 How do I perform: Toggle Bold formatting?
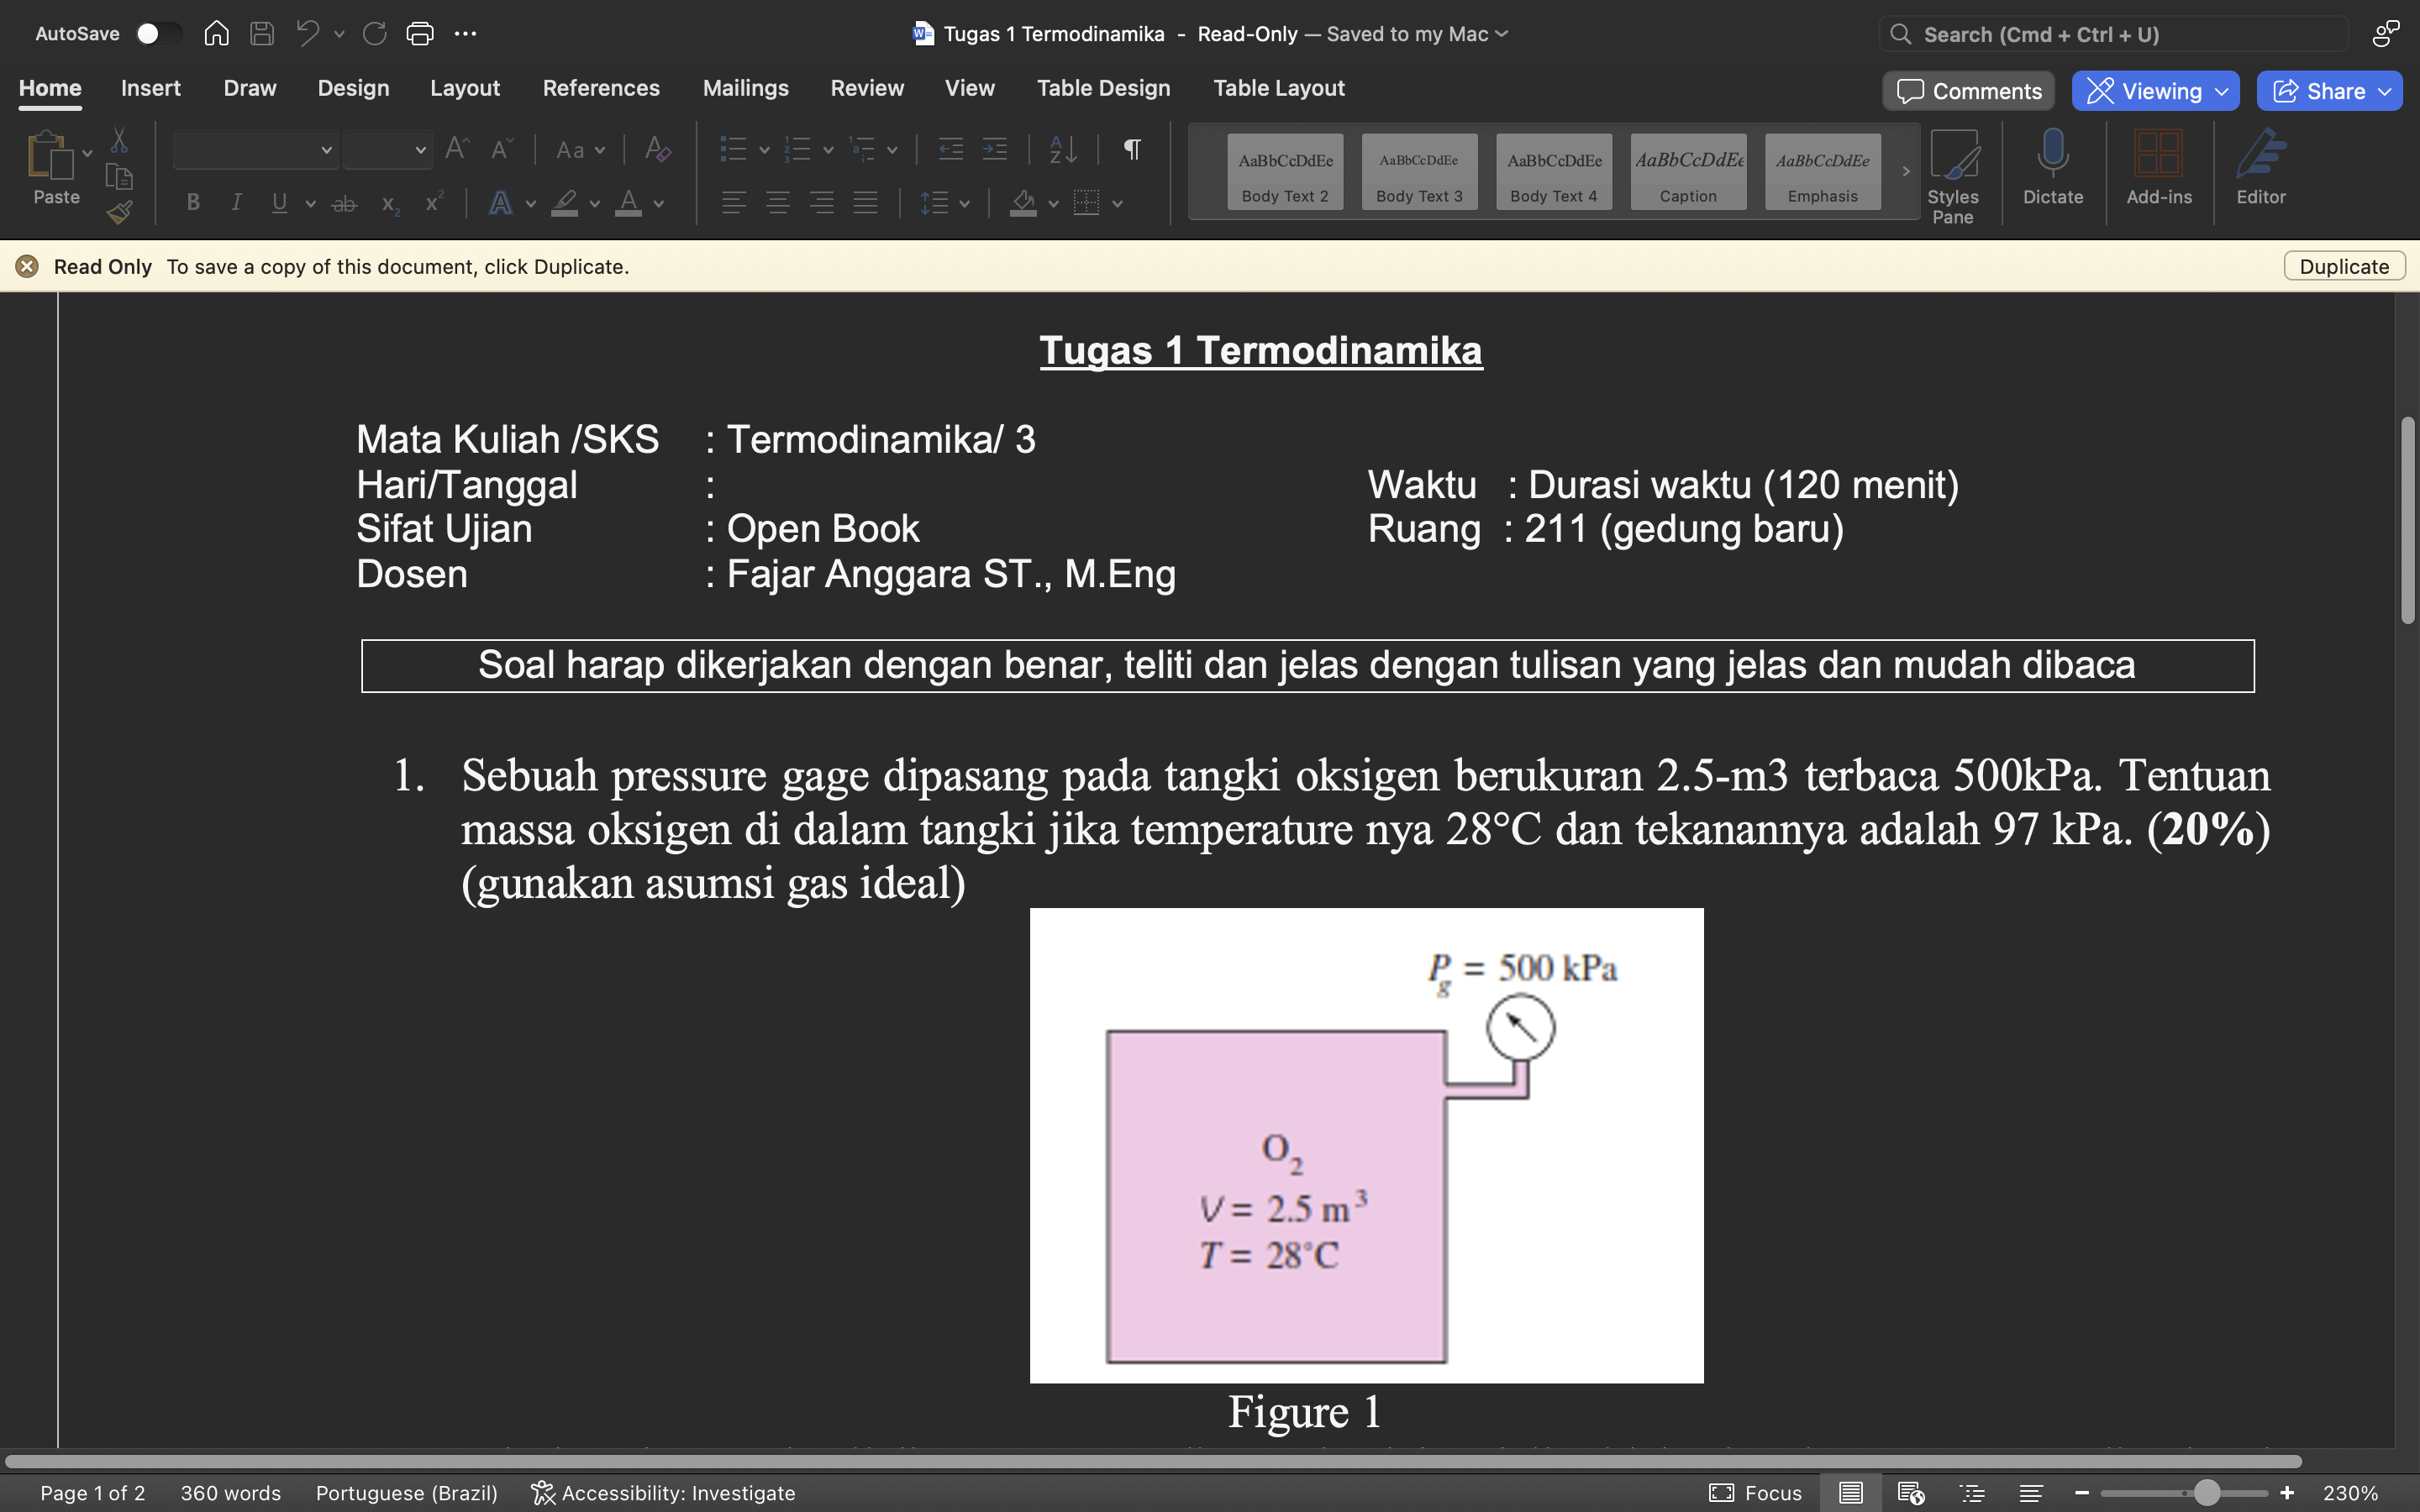(x=193, y=203)
